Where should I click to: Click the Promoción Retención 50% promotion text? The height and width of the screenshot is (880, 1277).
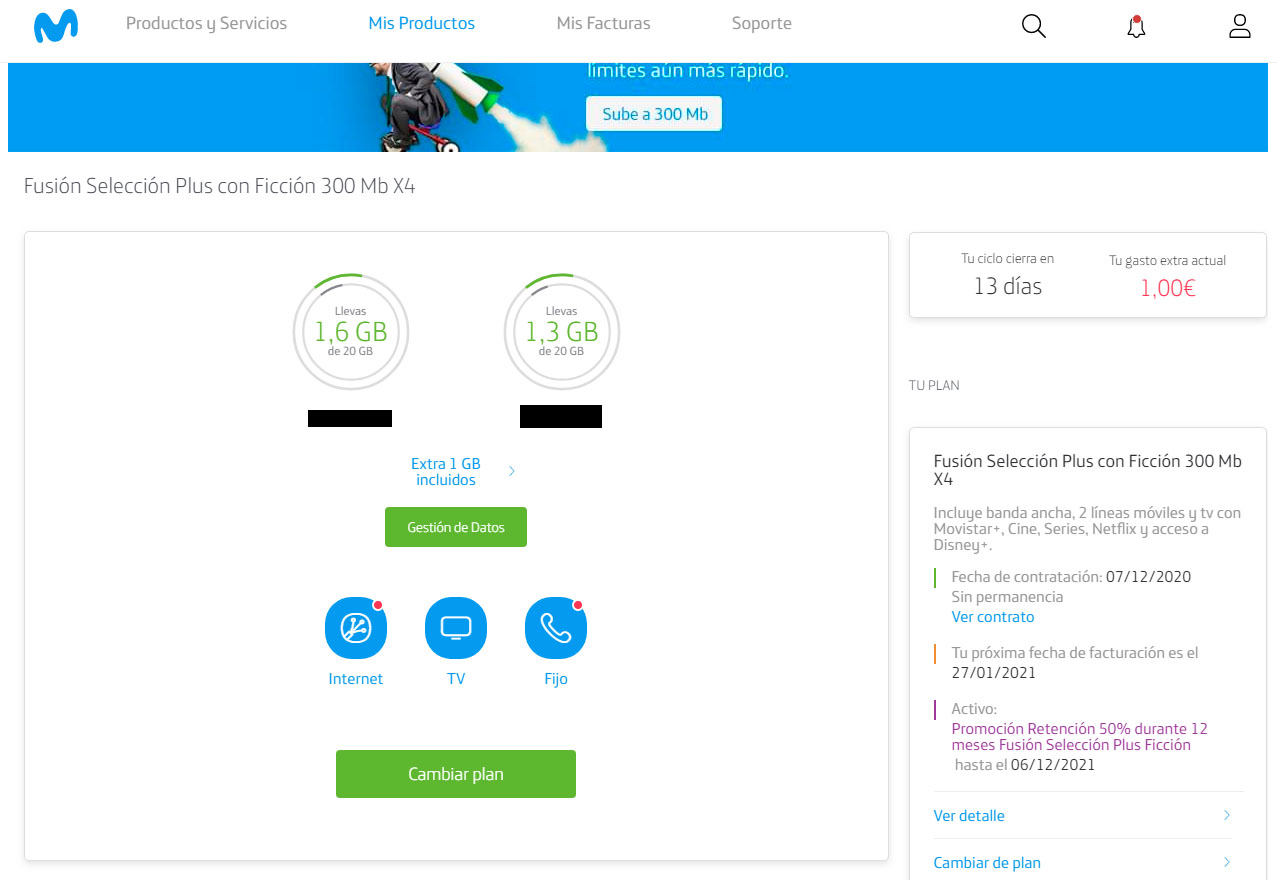click(1080, 737)
